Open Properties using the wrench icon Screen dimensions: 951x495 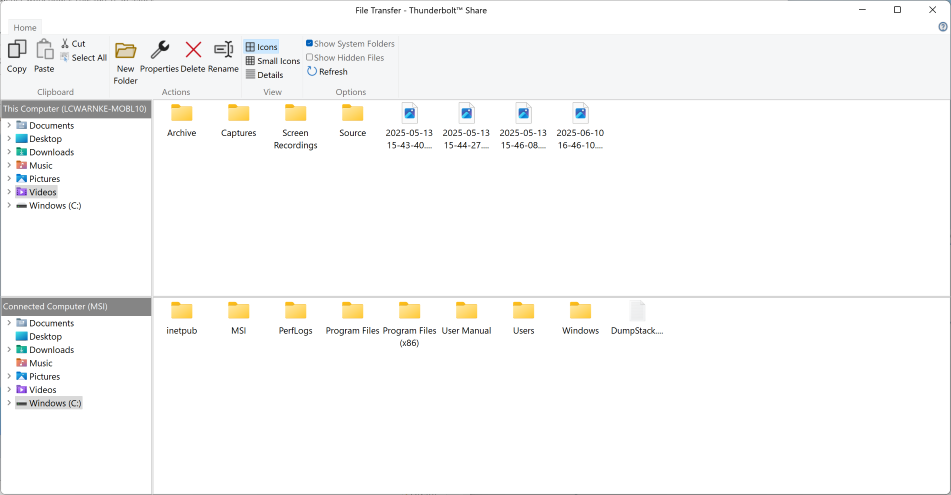(x=160, y=50)
